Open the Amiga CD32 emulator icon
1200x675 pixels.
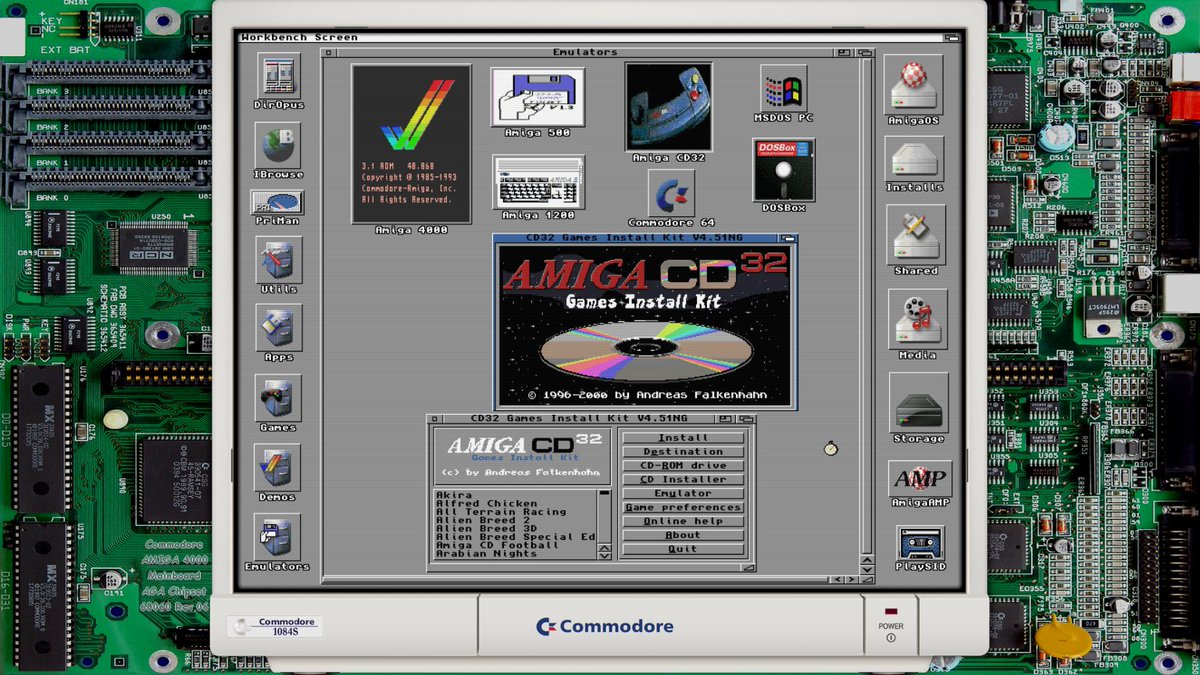point(668,107)
